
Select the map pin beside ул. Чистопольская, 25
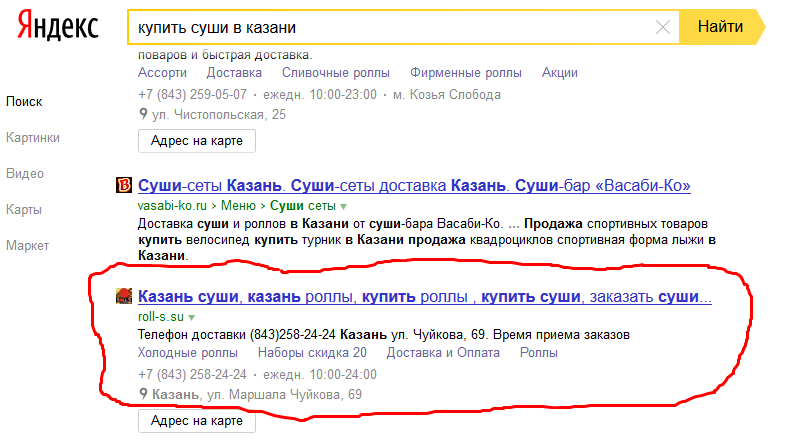point(143,114)
